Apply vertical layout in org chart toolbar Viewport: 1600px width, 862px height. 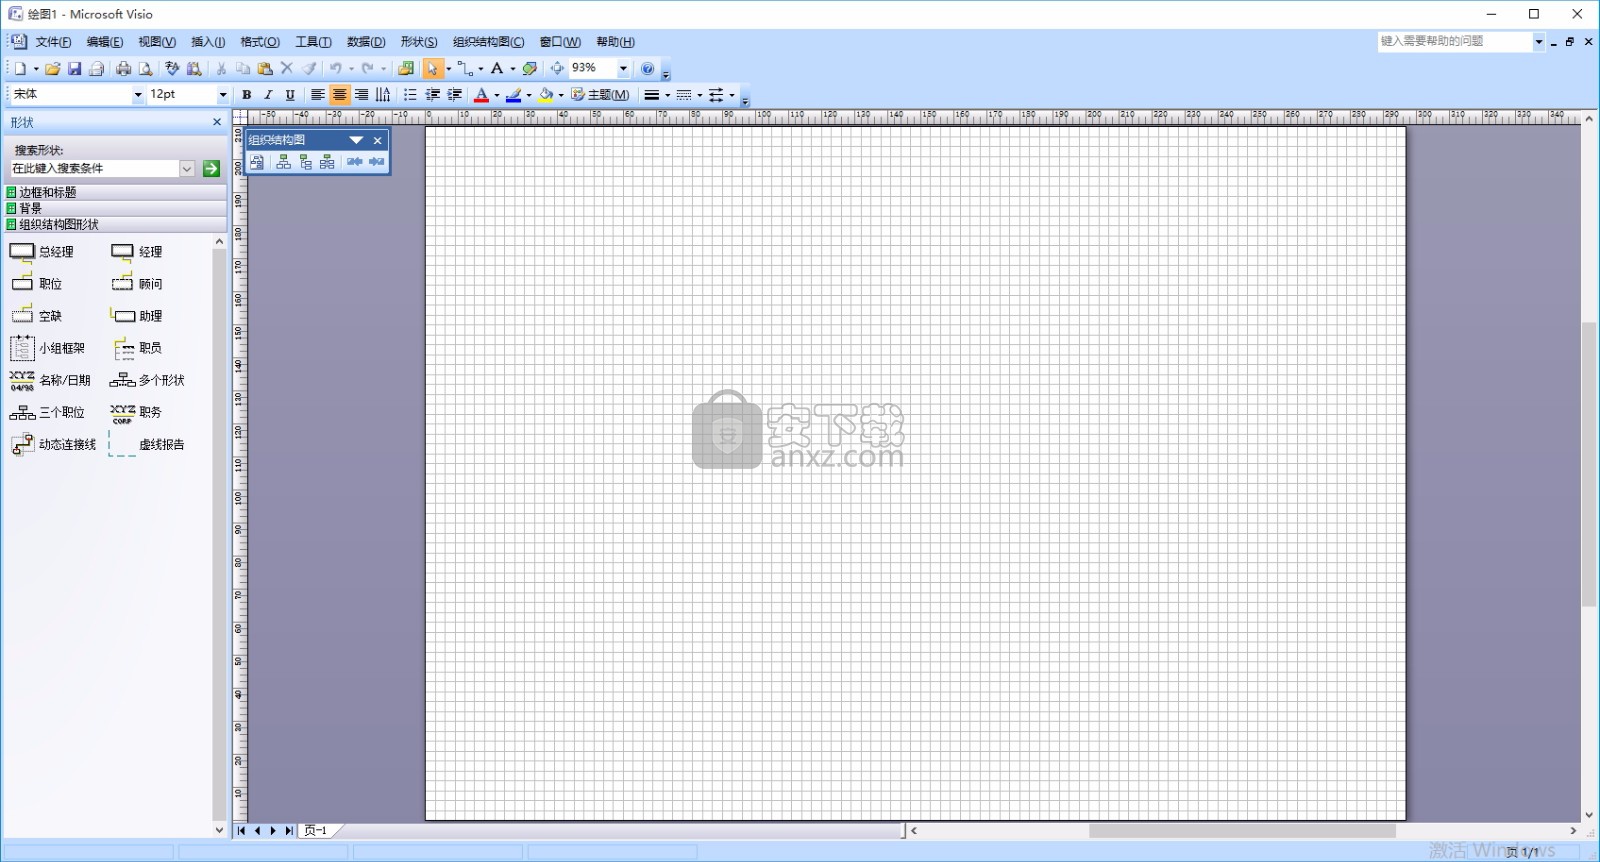305,162
